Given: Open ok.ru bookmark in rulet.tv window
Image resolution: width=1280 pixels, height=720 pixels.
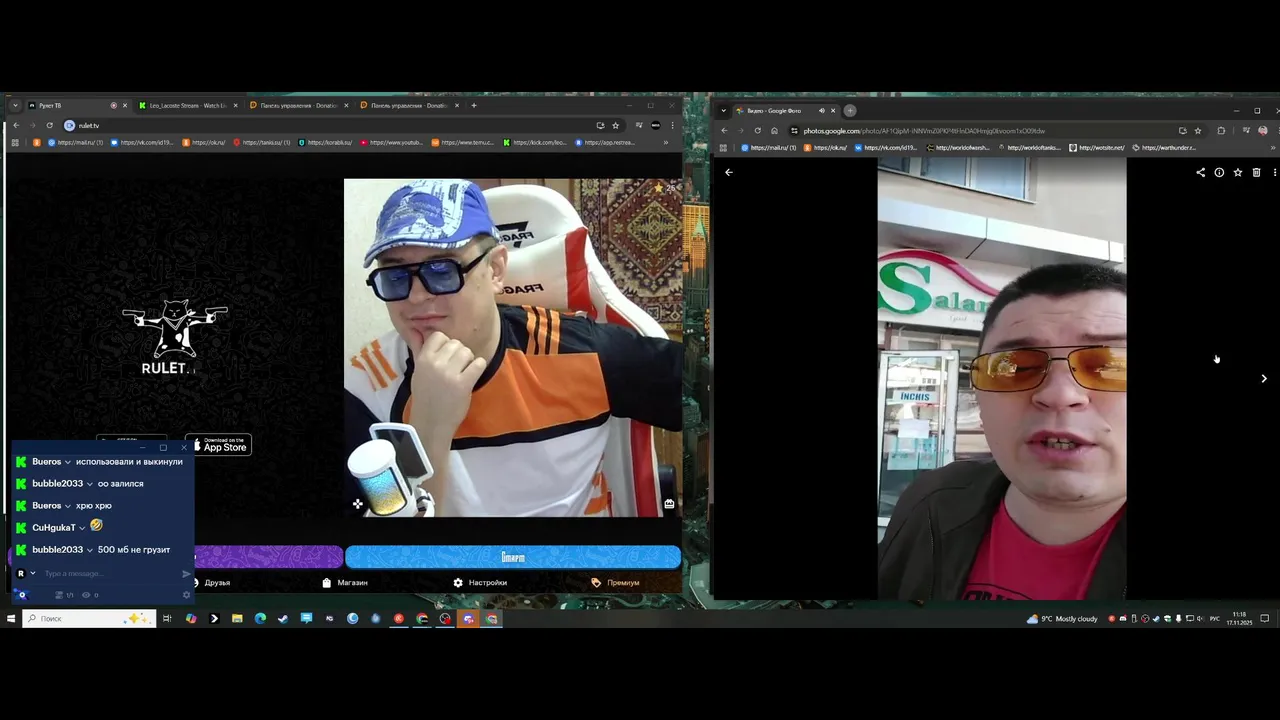Looking at the screenshot, I should (x=205, y=142).
